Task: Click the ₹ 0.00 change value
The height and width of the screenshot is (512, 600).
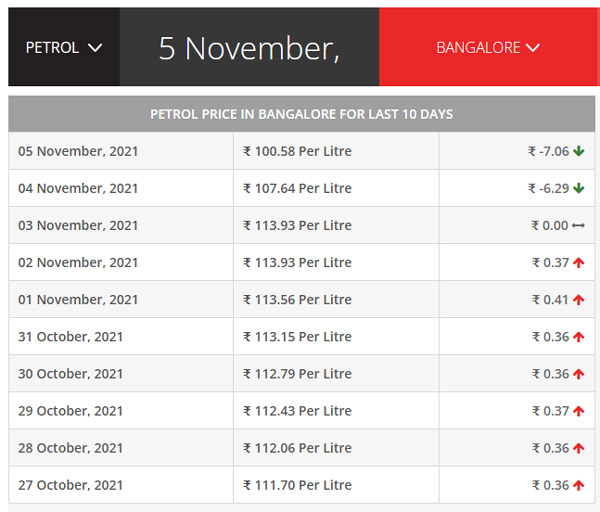Action: click(550, 225)
